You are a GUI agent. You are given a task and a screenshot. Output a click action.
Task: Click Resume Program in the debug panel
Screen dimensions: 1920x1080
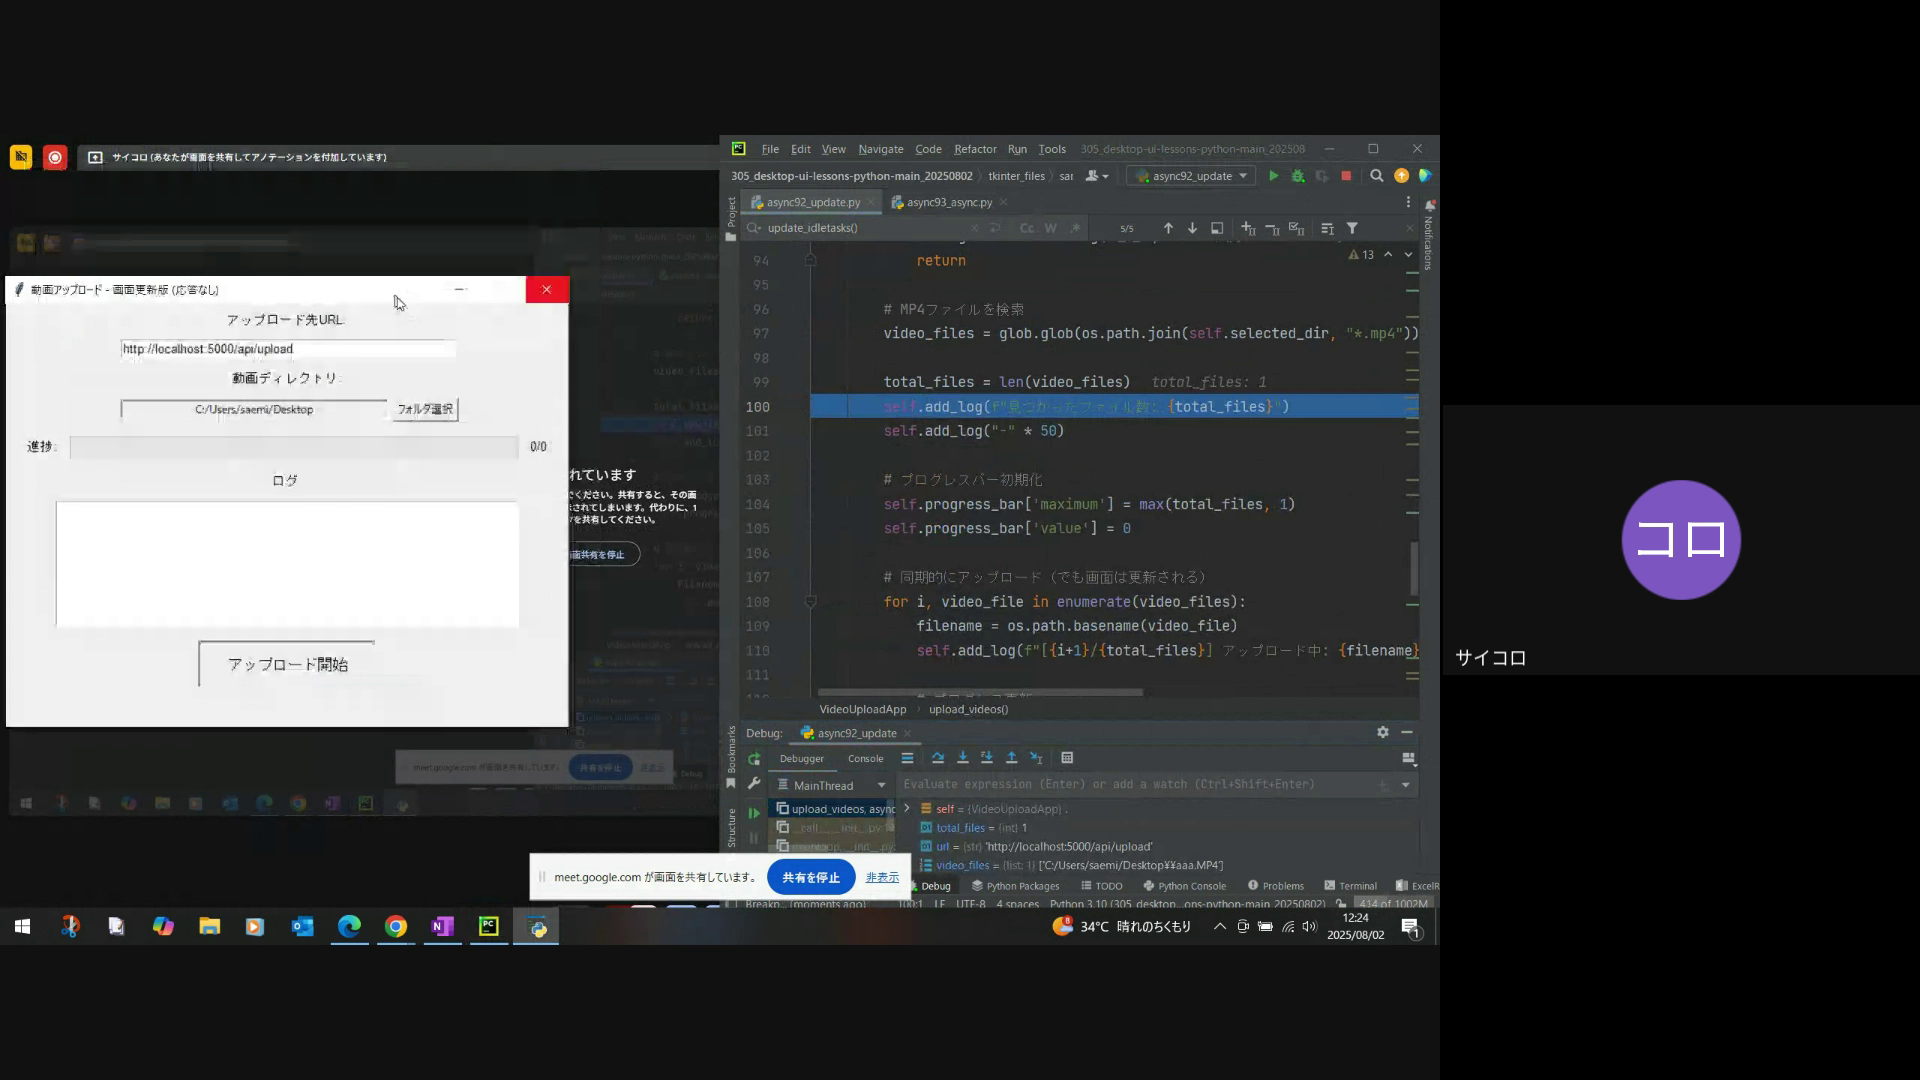click(x=754, y=813)
